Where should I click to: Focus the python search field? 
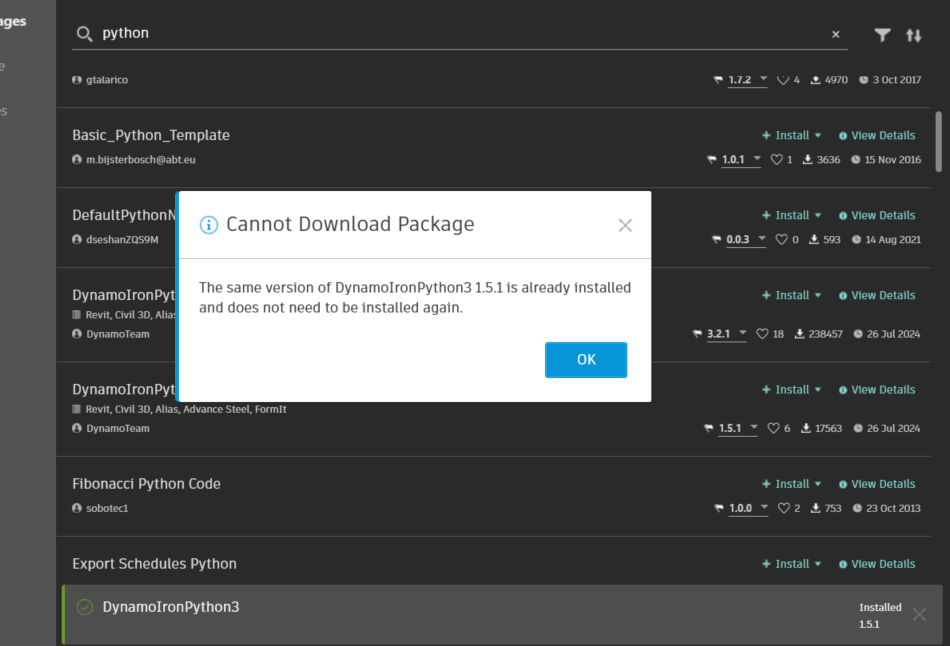pos(460,34)
